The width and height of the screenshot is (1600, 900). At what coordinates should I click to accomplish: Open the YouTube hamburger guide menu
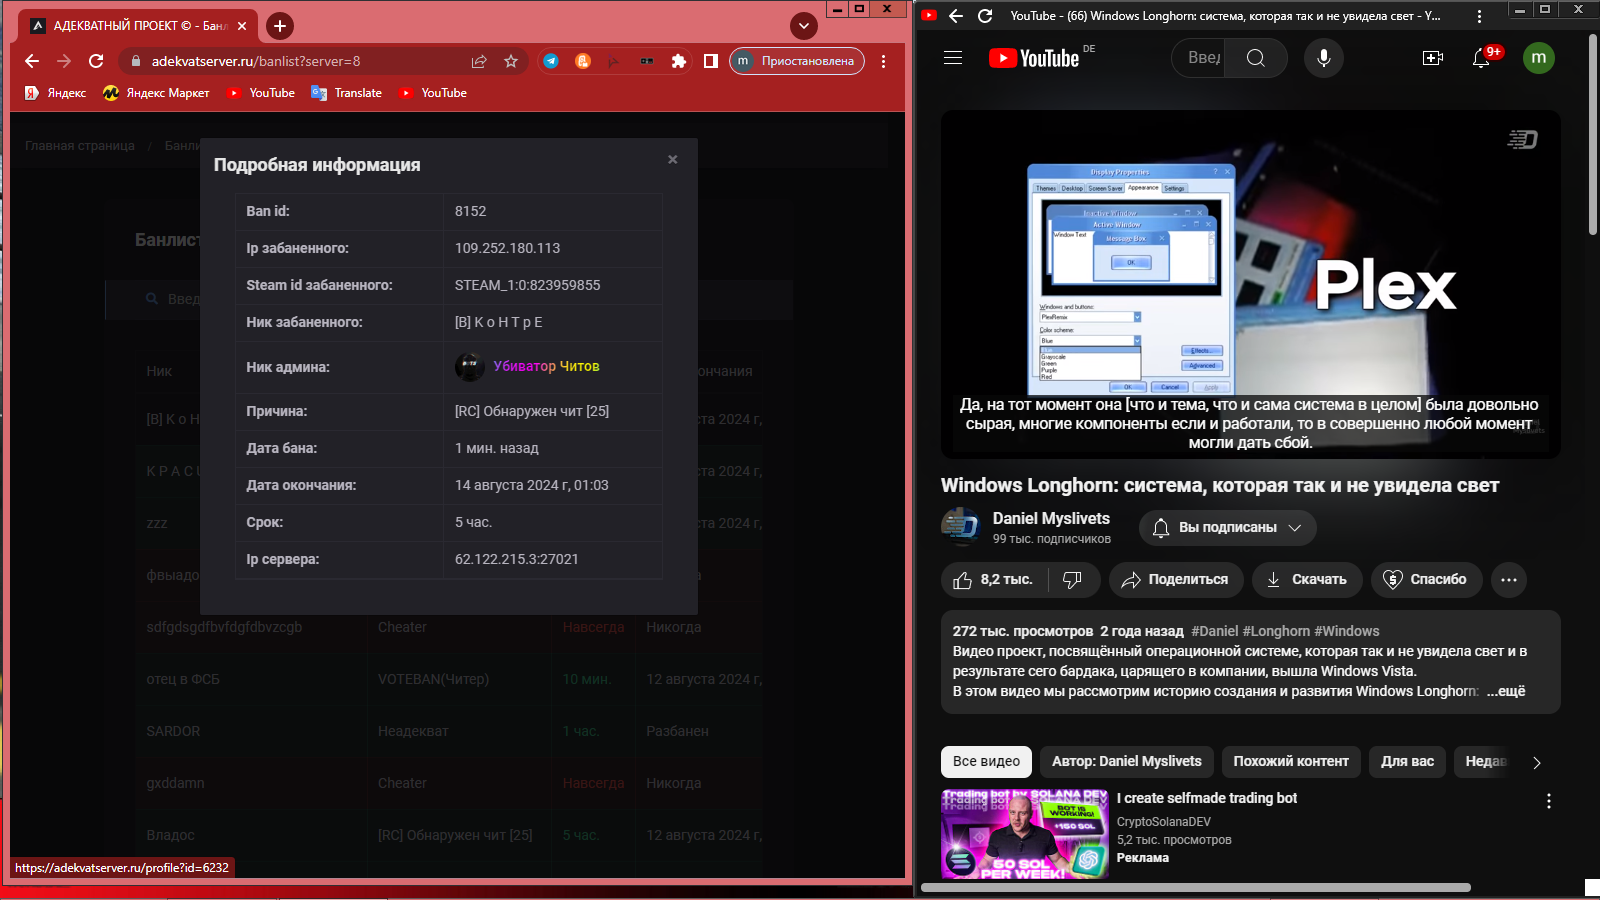point(953,58)
